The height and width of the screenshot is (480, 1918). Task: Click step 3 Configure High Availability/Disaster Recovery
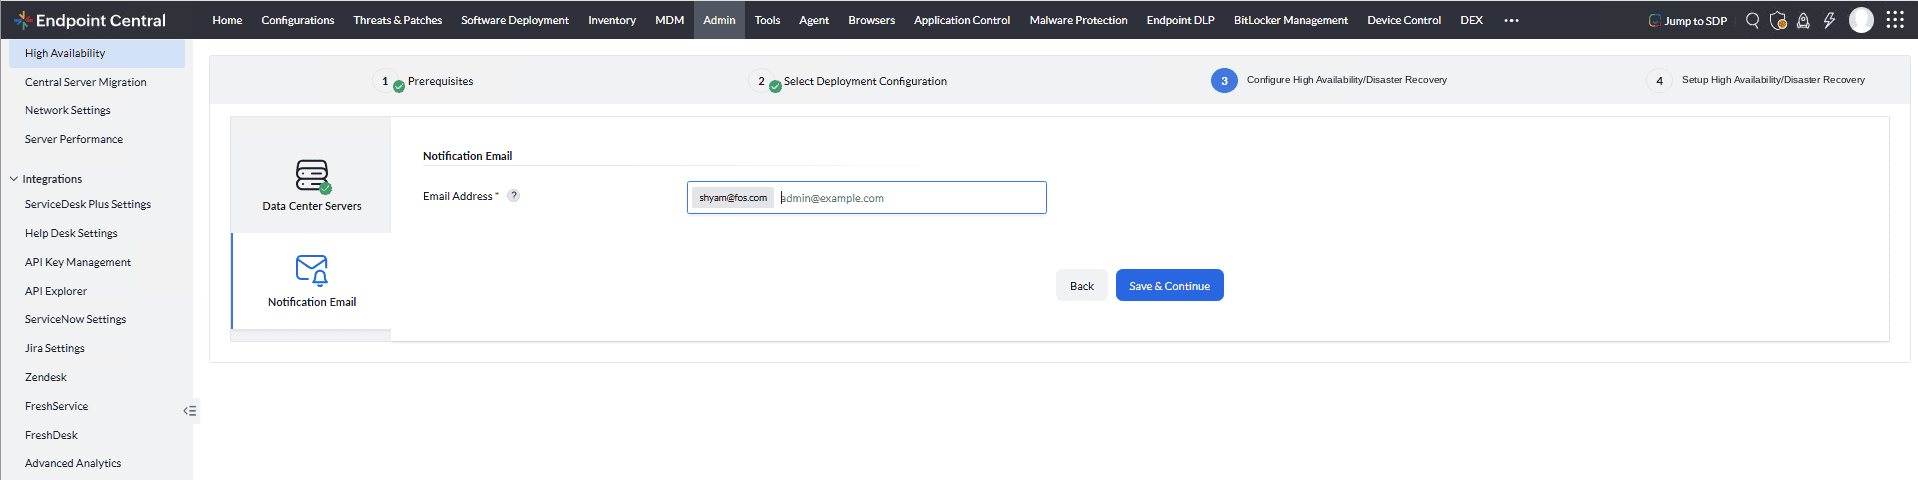click(x=1329, y=80)
